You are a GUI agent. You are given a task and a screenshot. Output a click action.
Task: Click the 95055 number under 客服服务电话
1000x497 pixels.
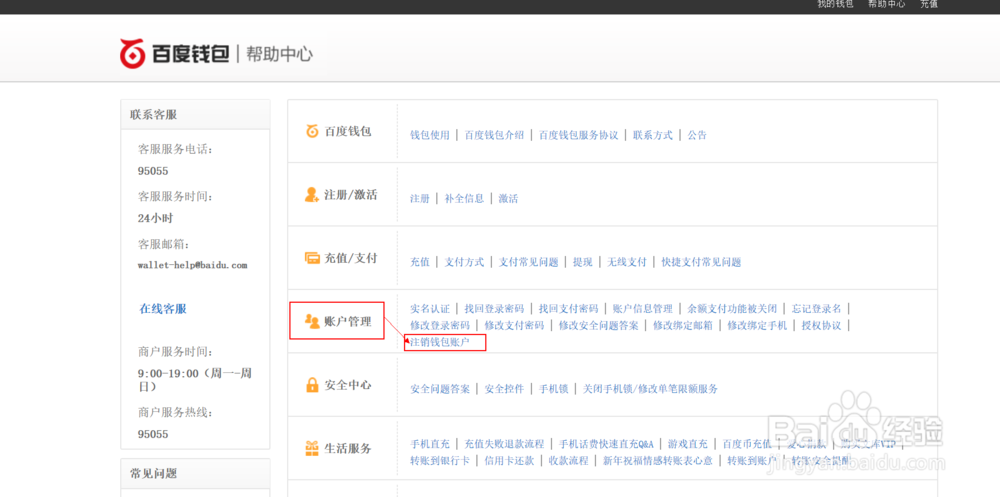(153, 171)
